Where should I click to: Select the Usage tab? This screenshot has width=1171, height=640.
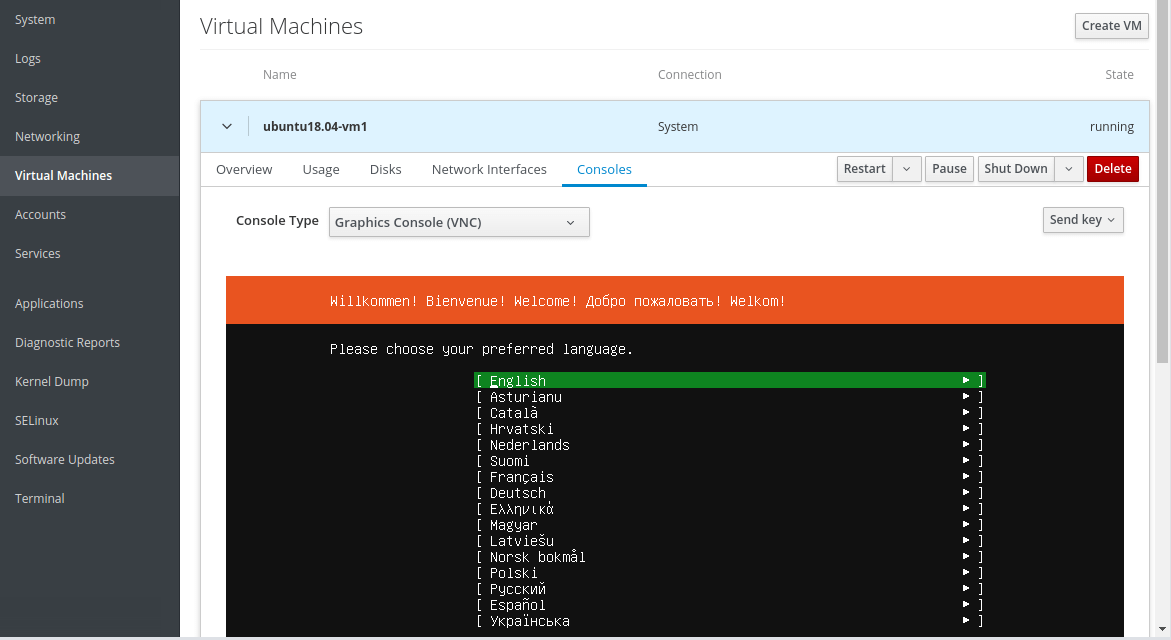(321, 170)
